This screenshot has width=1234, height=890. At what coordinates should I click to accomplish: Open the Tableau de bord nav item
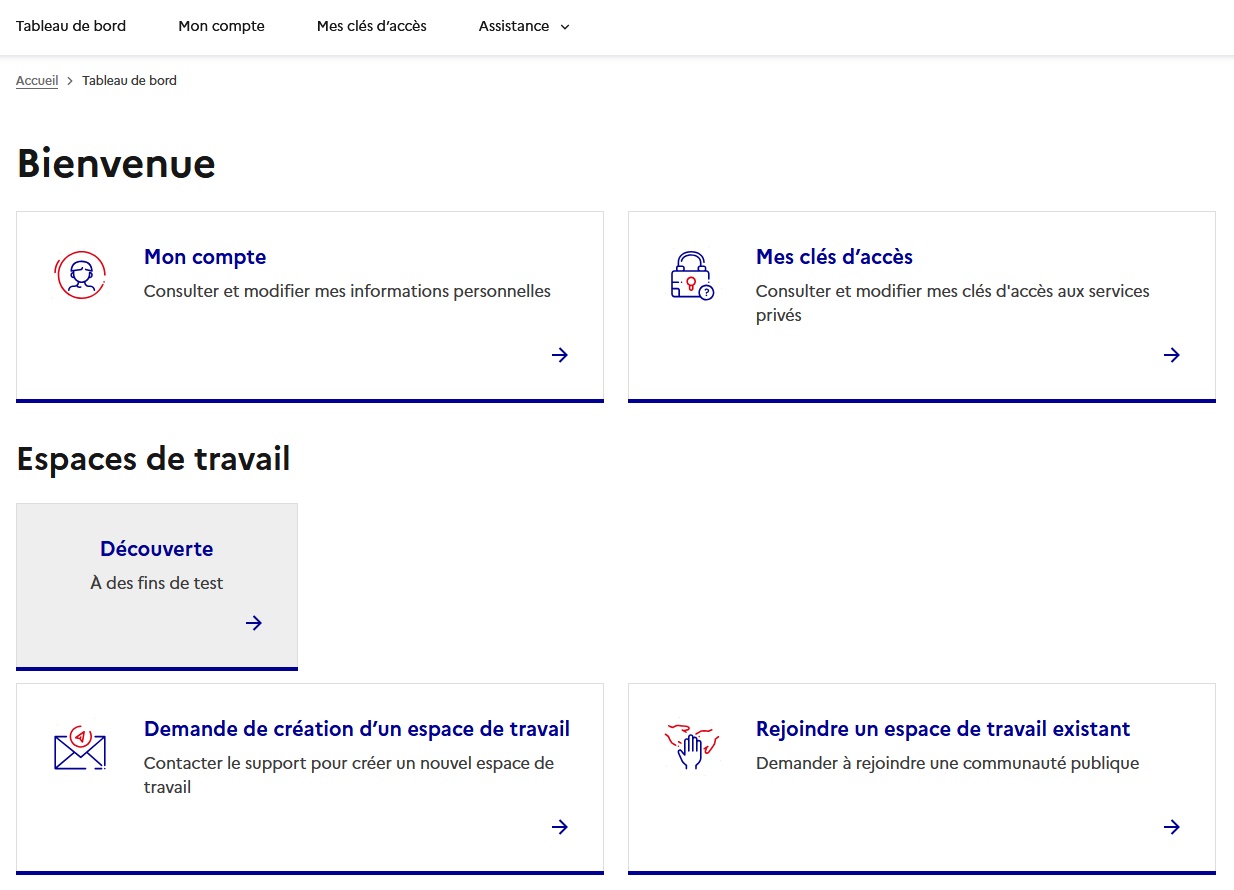pyautogui.click(x=71, y=26)
